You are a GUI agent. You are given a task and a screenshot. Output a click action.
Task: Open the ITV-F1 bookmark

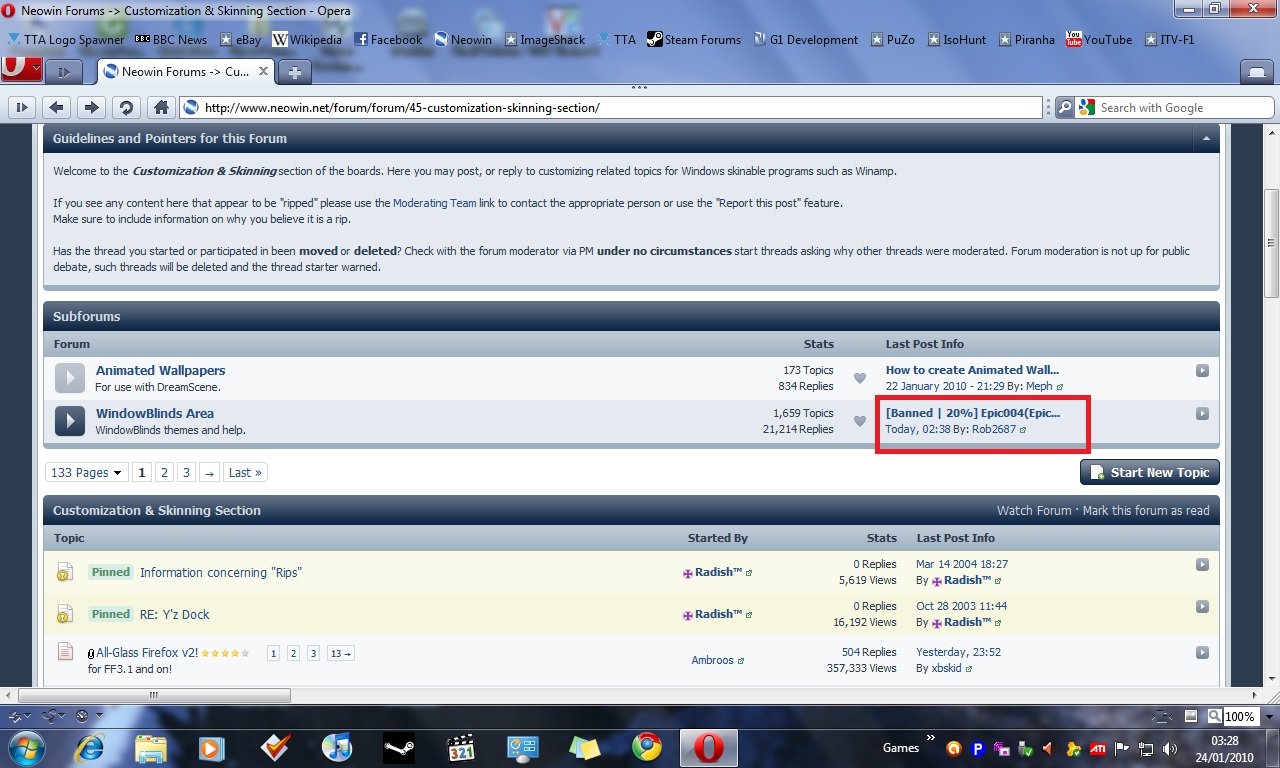pyautogui.click(x=1168, y=40)
